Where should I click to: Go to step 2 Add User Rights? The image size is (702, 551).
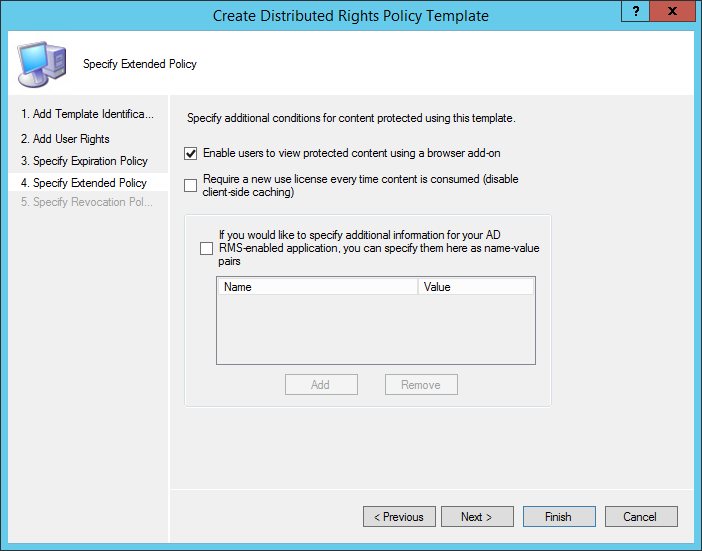65,139
